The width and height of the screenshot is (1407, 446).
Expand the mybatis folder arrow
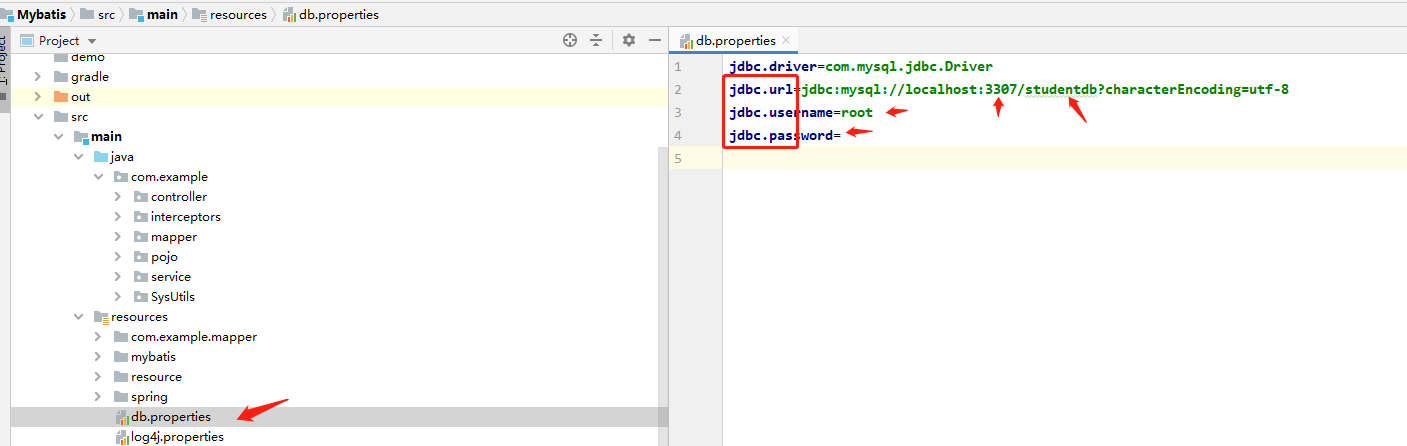tap(98, 357)
